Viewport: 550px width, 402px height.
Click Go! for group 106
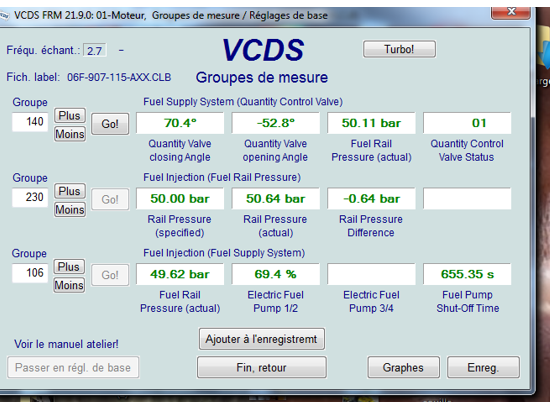coord(110,275)
